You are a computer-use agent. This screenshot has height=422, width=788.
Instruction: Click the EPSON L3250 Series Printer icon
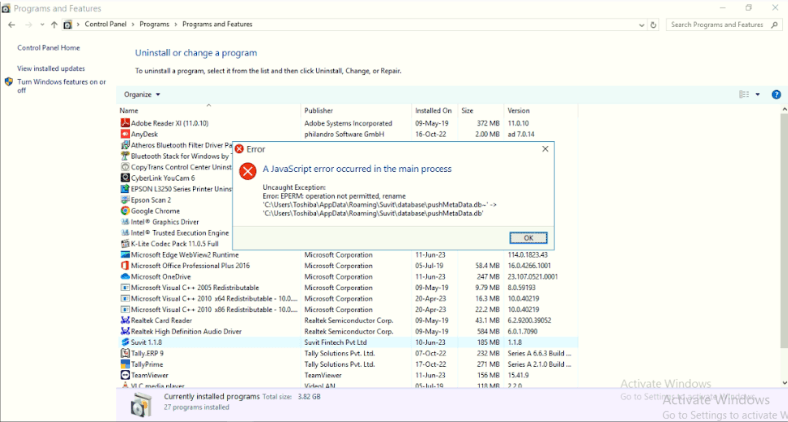125,189
